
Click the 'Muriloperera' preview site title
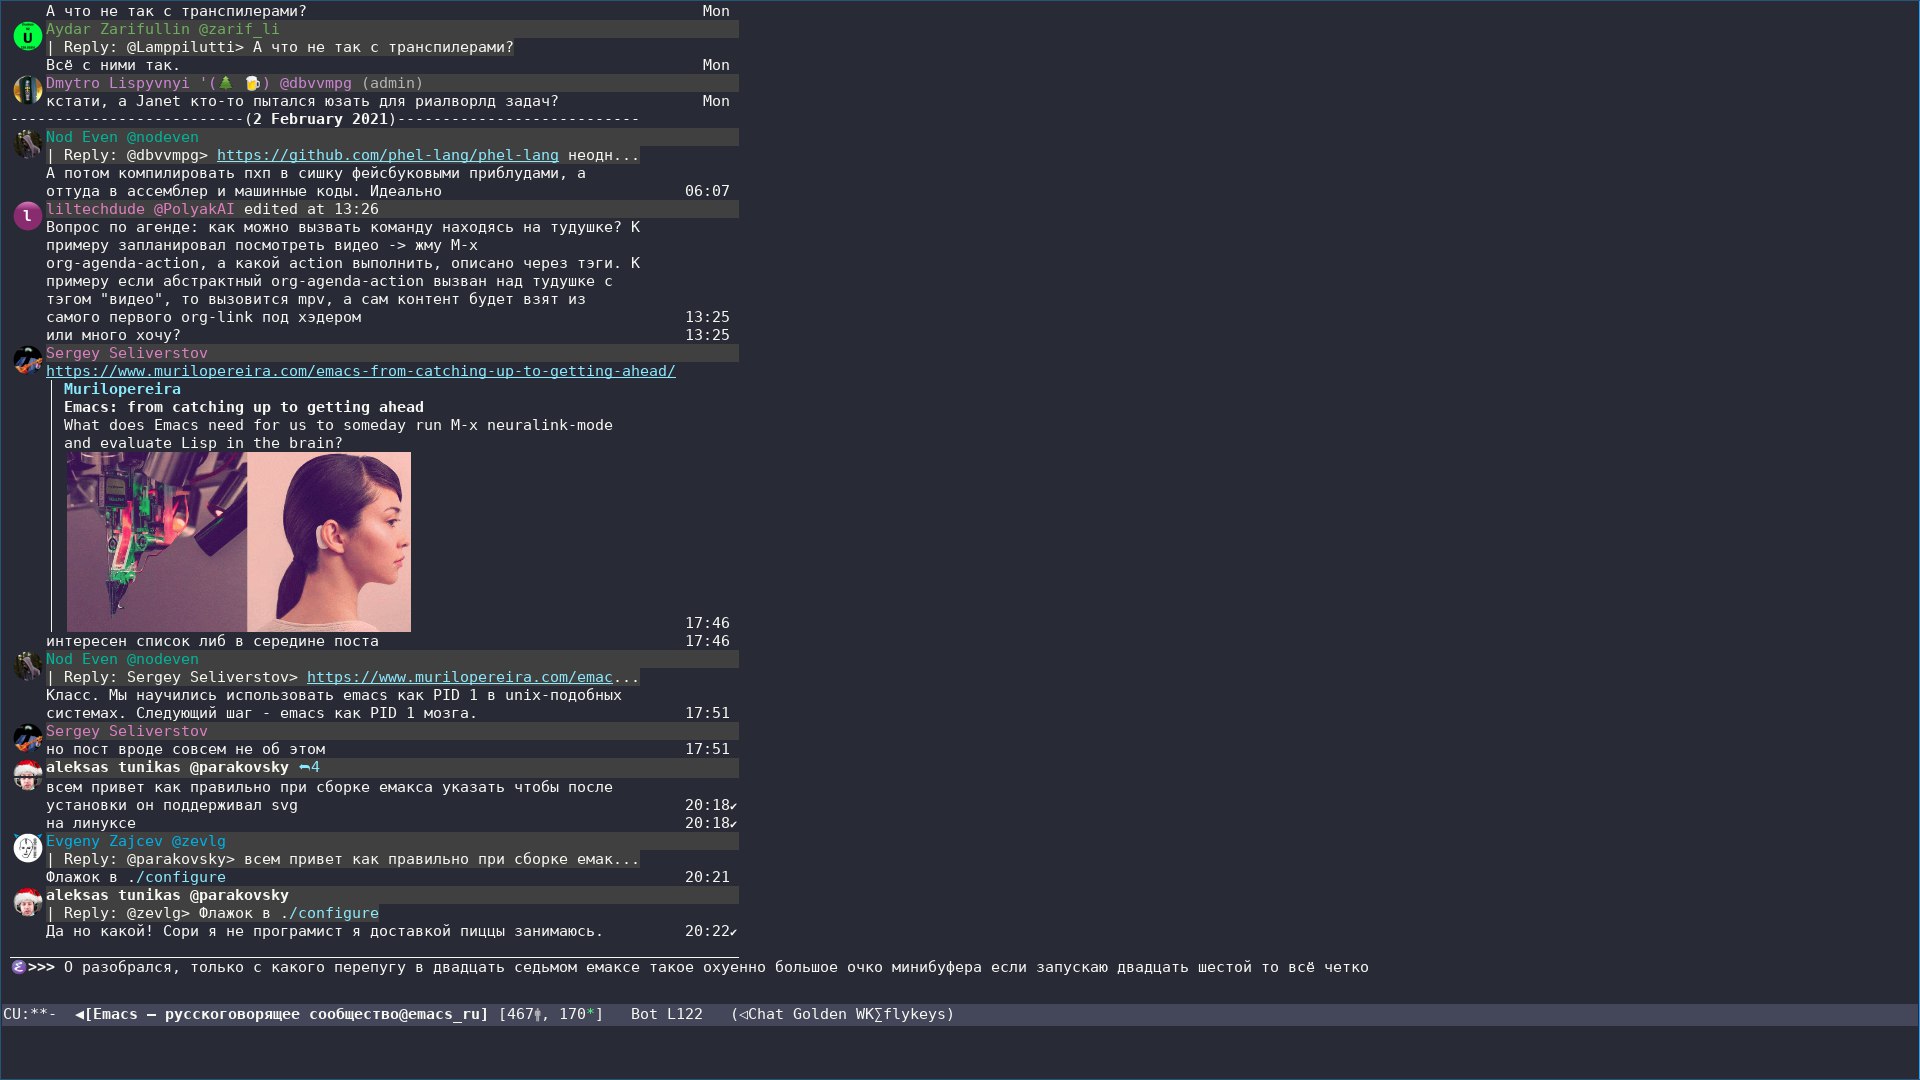123,389
